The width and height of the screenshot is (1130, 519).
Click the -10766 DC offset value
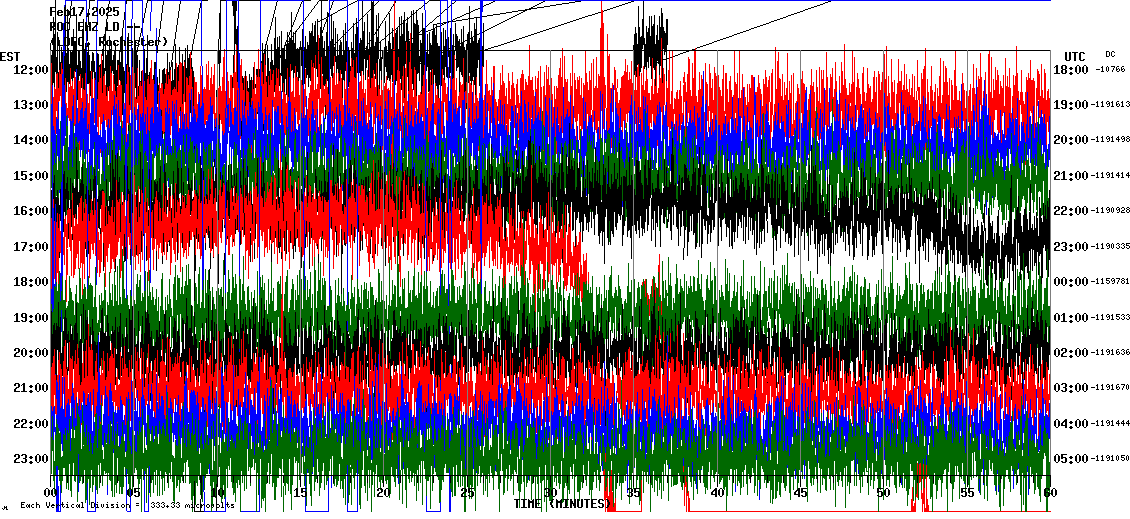1111,69
